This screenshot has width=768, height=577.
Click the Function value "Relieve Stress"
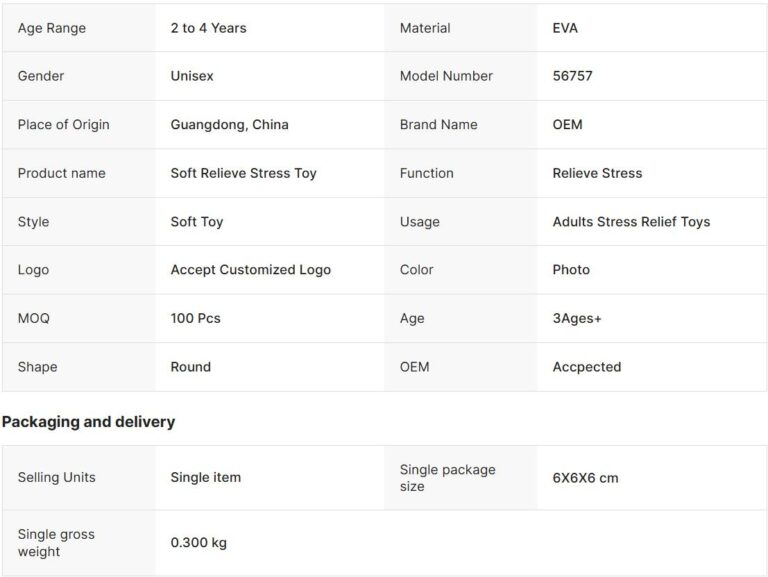[x=597, y=173]
